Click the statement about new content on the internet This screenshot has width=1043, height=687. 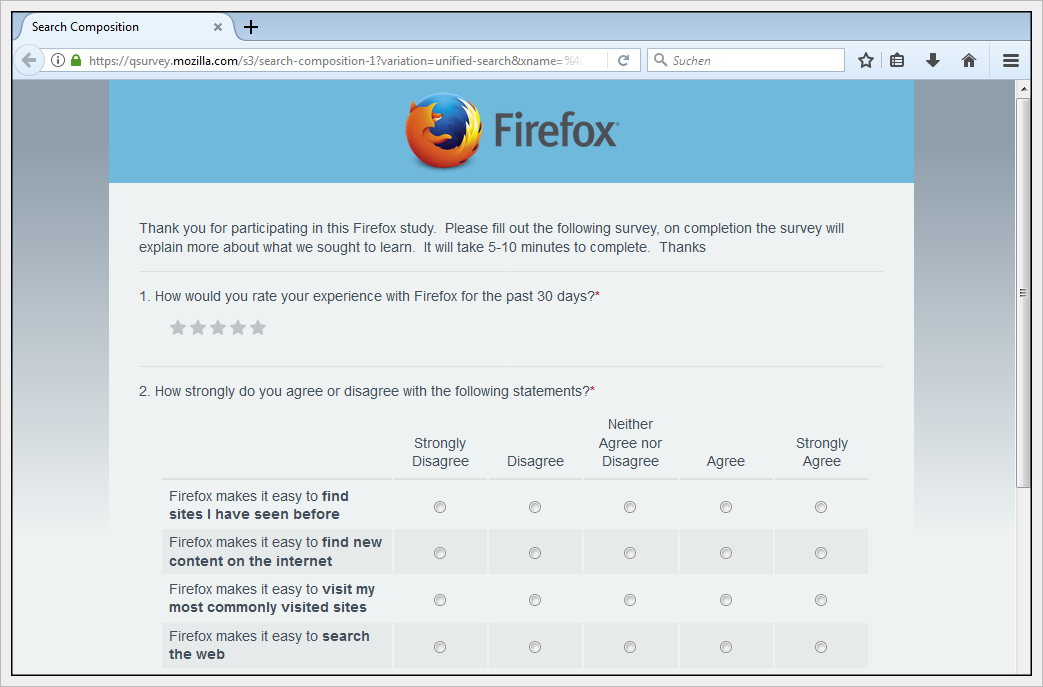[x=275, y=551]
